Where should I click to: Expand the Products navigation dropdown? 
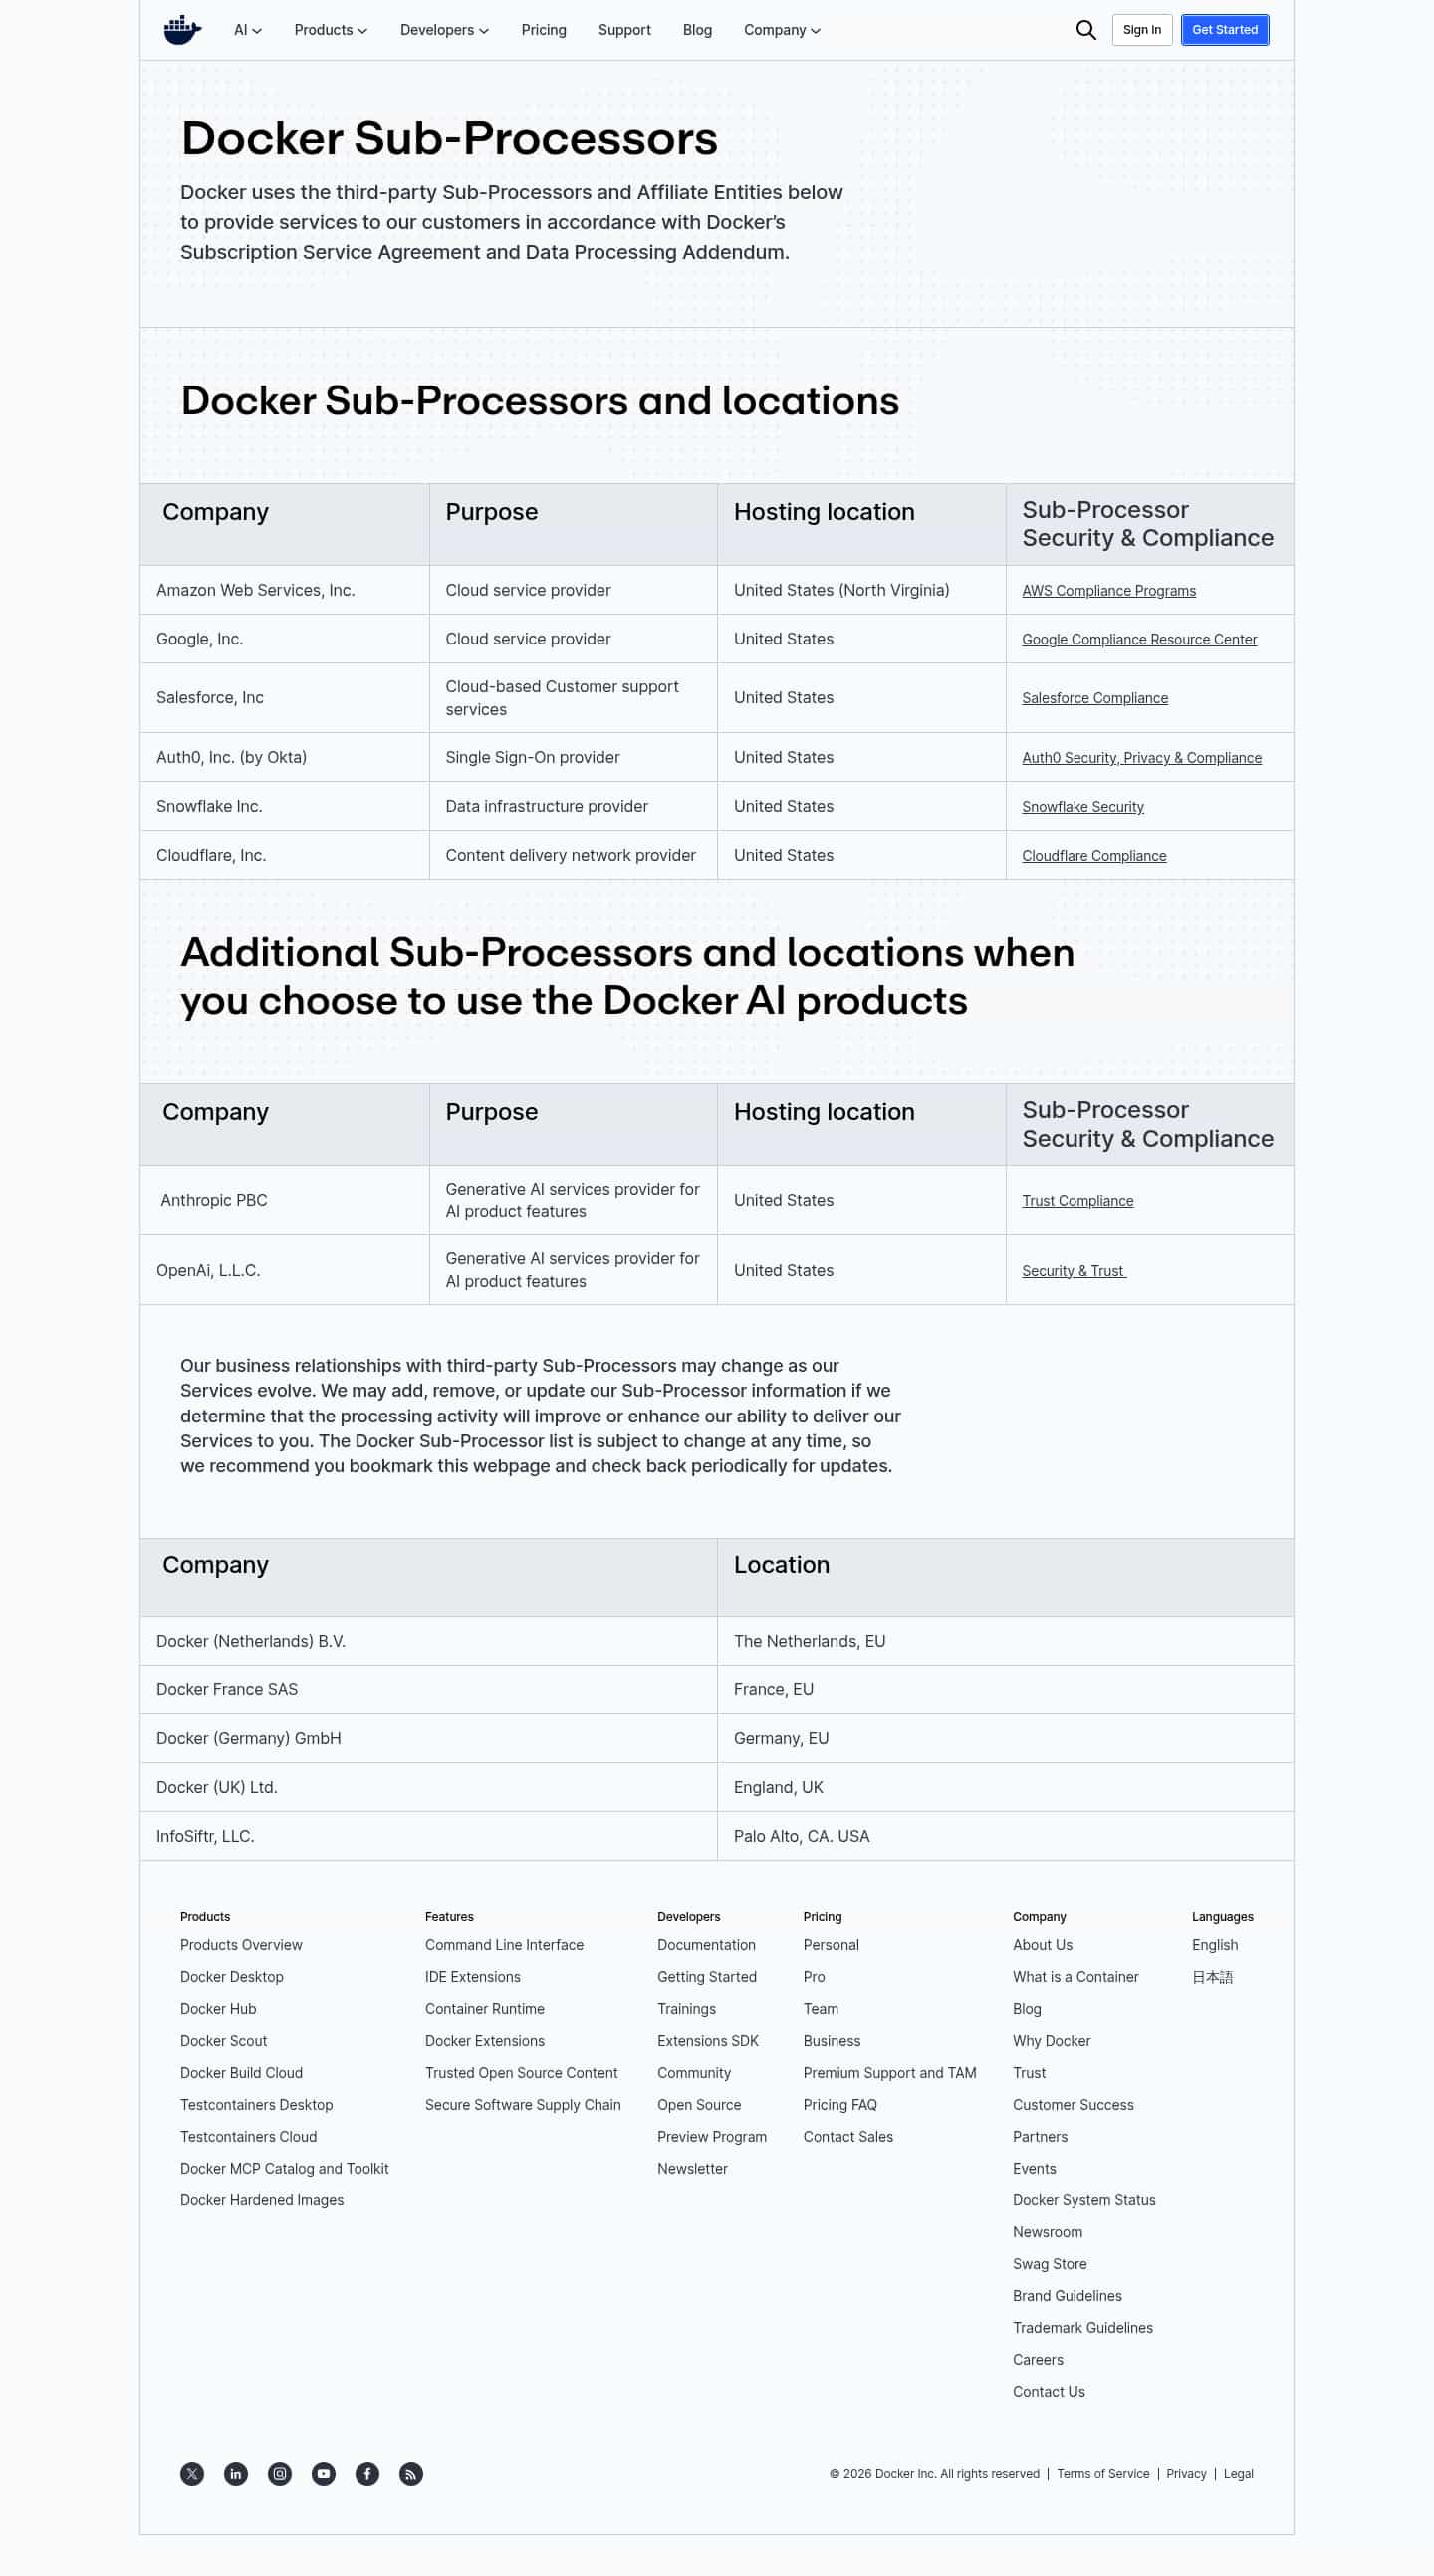(x=330, y=30)
